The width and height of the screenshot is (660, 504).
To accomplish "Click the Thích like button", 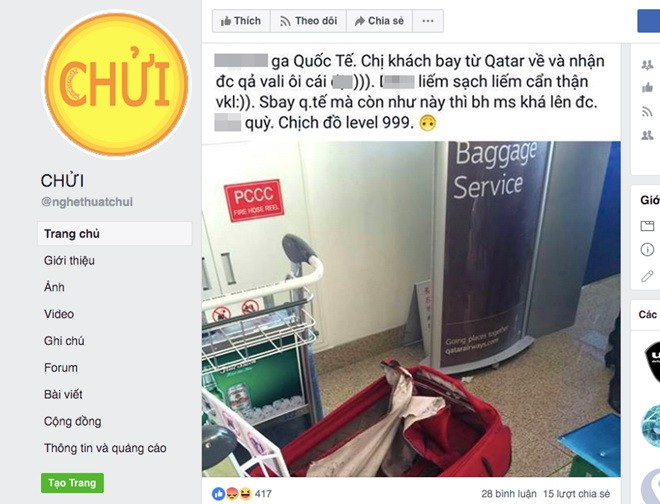I will (x=241, y=21).
